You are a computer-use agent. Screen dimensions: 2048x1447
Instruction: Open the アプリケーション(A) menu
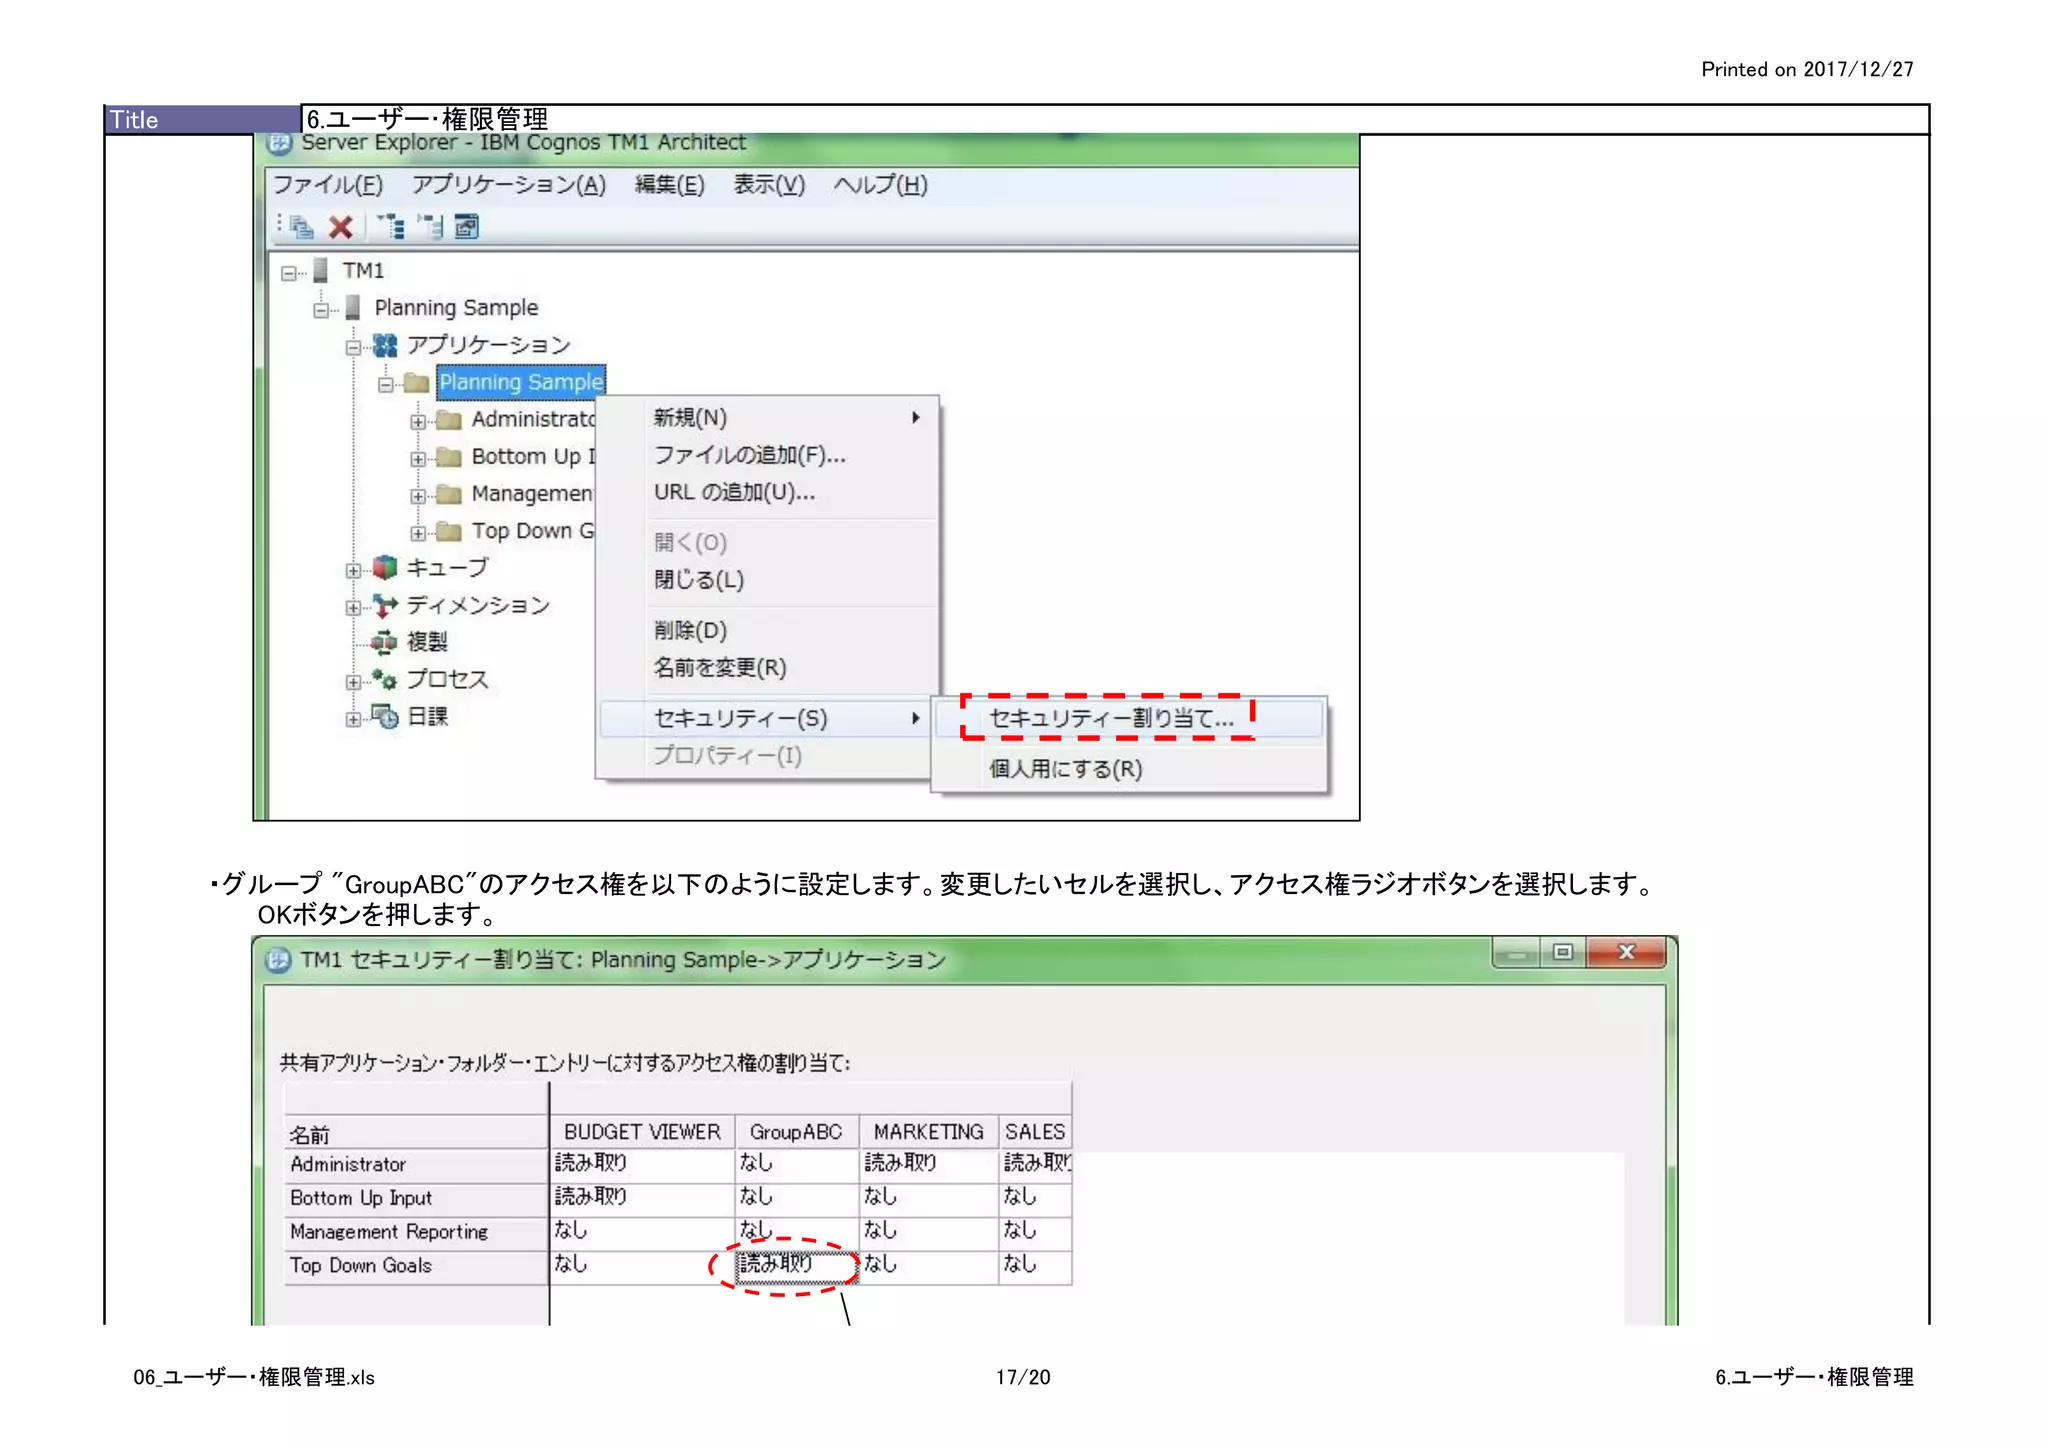tap(509, 185)
